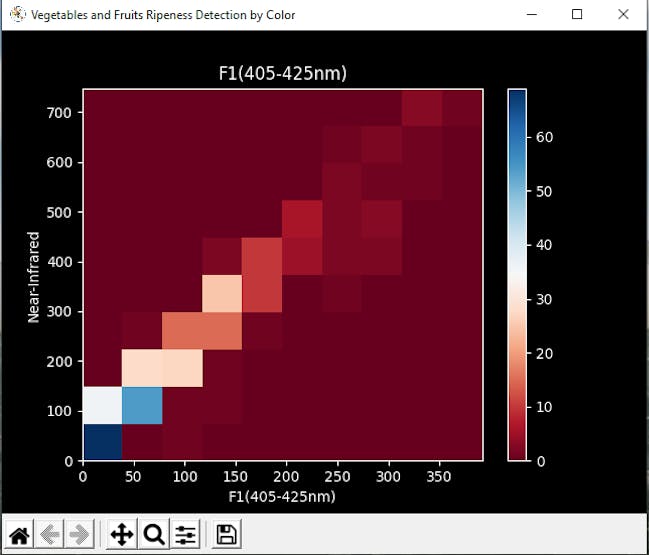Image resolution: width=649 pixels, height=555 pixels.
Task: Go back to previous view arrow
Action: 50,534
